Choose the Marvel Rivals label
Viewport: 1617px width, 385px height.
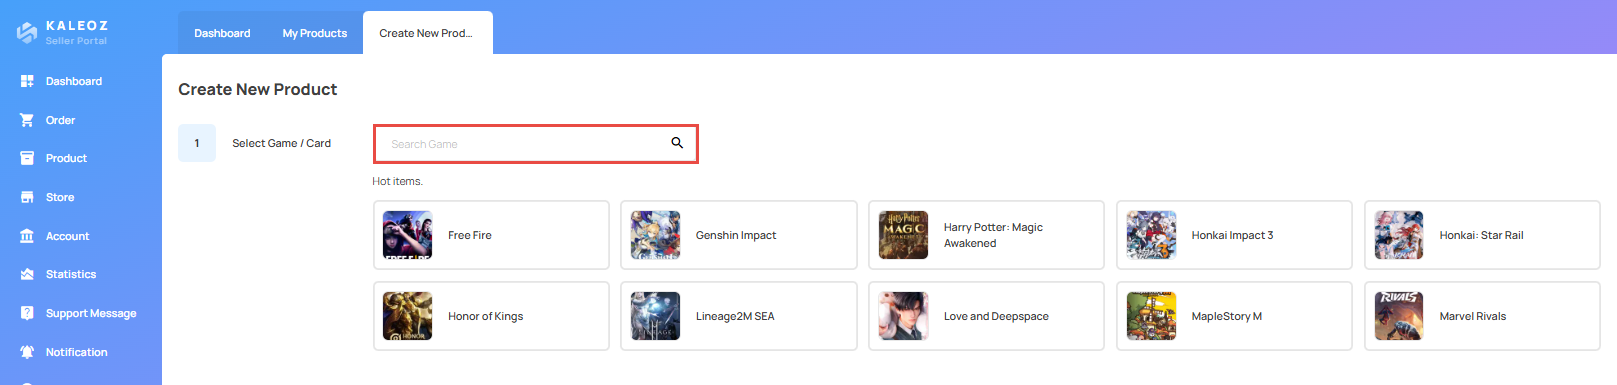(x=1473, y=316)
